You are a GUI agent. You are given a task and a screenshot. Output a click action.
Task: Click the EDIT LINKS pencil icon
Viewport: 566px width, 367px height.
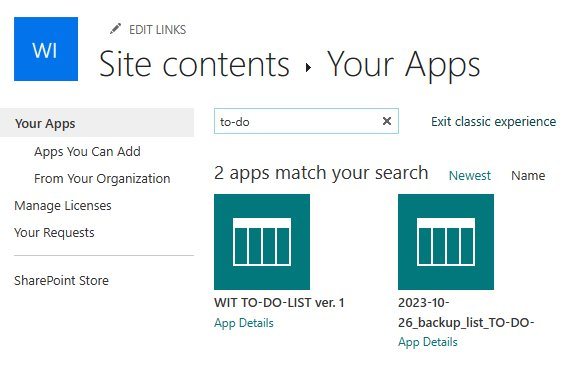tap(115, 29)
